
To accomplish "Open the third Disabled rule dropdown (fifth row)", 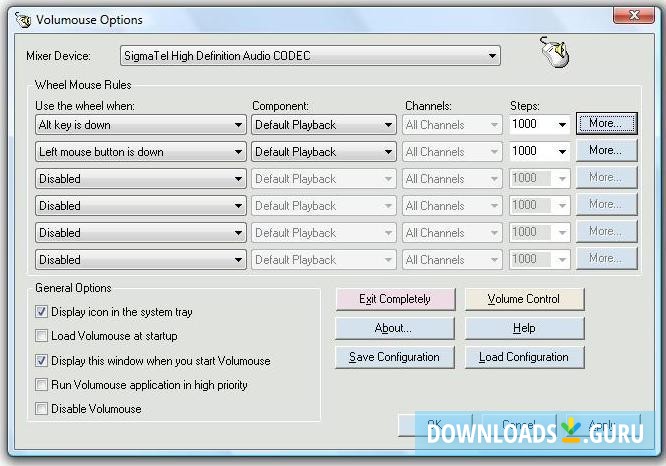I will (x=141, y=233).
